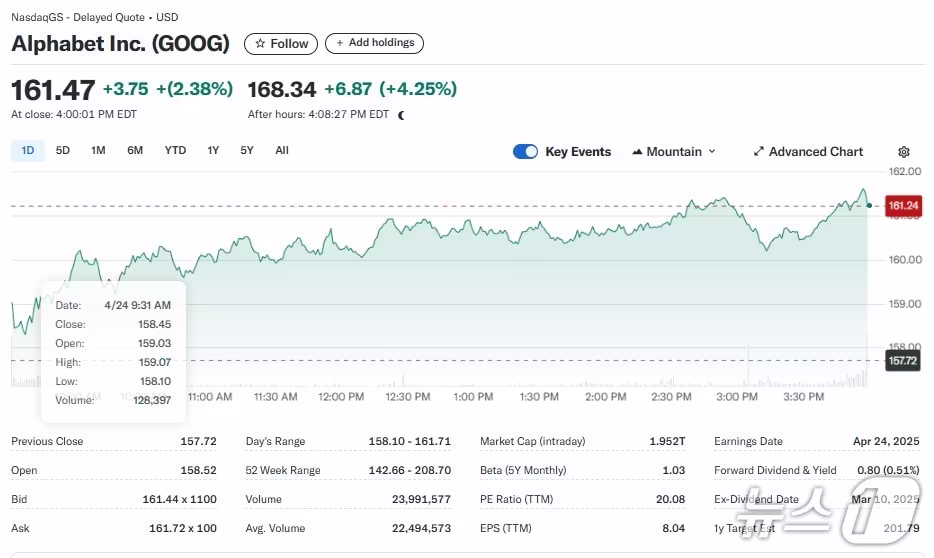Expand the Mountain chart style dropdown
This screenshot has width=934, height=558.
(x=712, y=152)
